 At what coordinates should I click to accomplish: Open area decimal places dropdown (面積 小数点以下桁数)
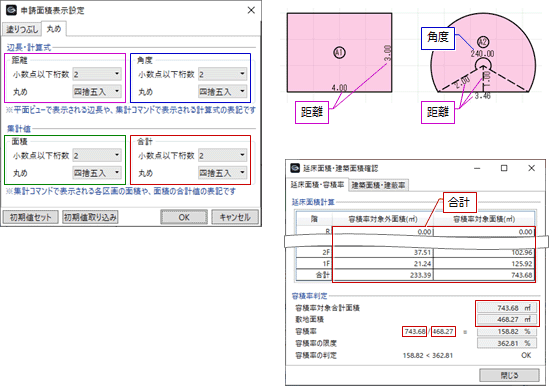pyautogui.click(x=97, y=156)
